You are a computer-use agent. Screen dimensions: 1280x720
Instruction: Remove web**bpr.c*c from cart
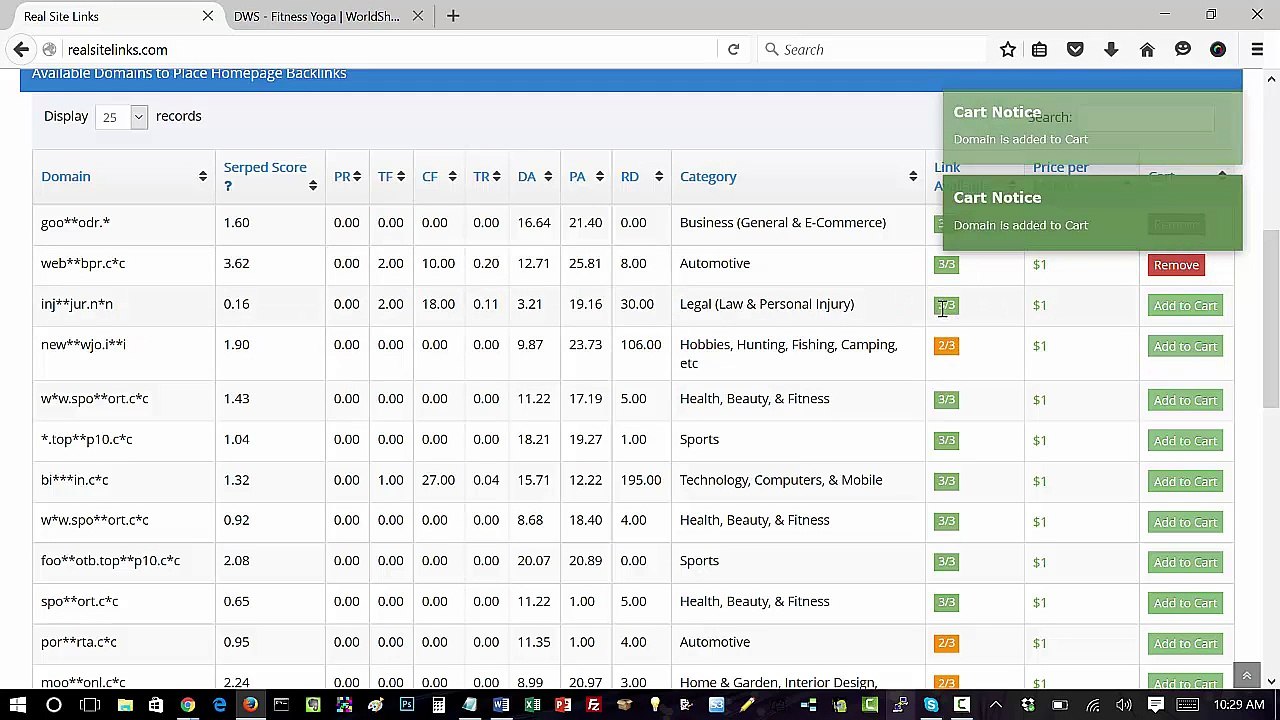(x=1176, y=265)
